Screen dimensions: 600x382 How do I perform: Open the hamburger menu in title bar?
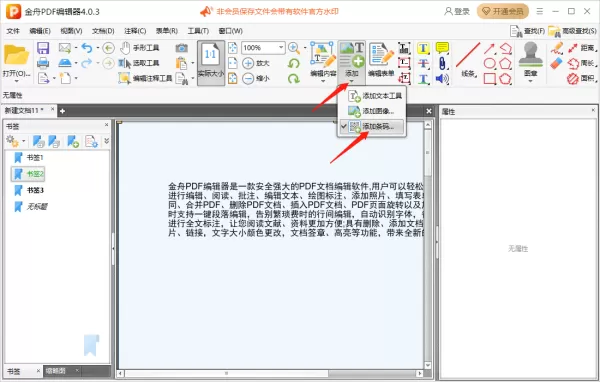pos(540,11)
